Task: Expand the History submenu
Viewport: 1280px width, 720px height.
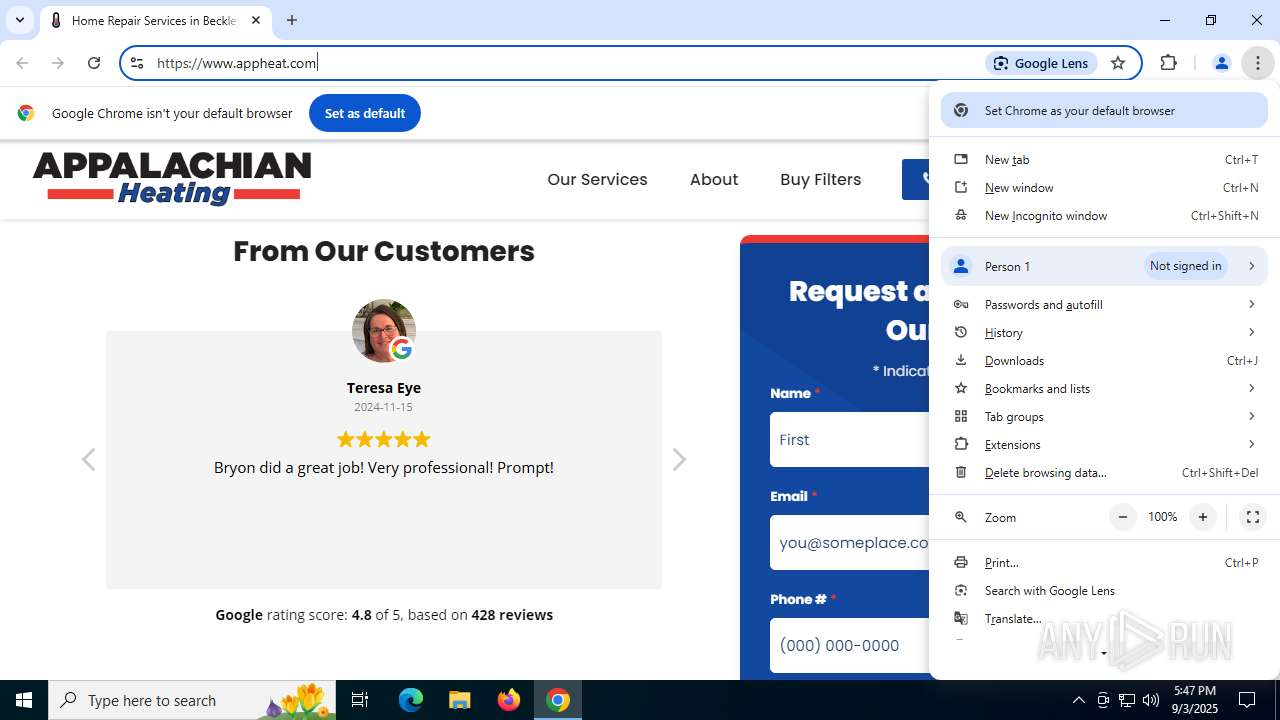Action: (x=1104, y=333)
